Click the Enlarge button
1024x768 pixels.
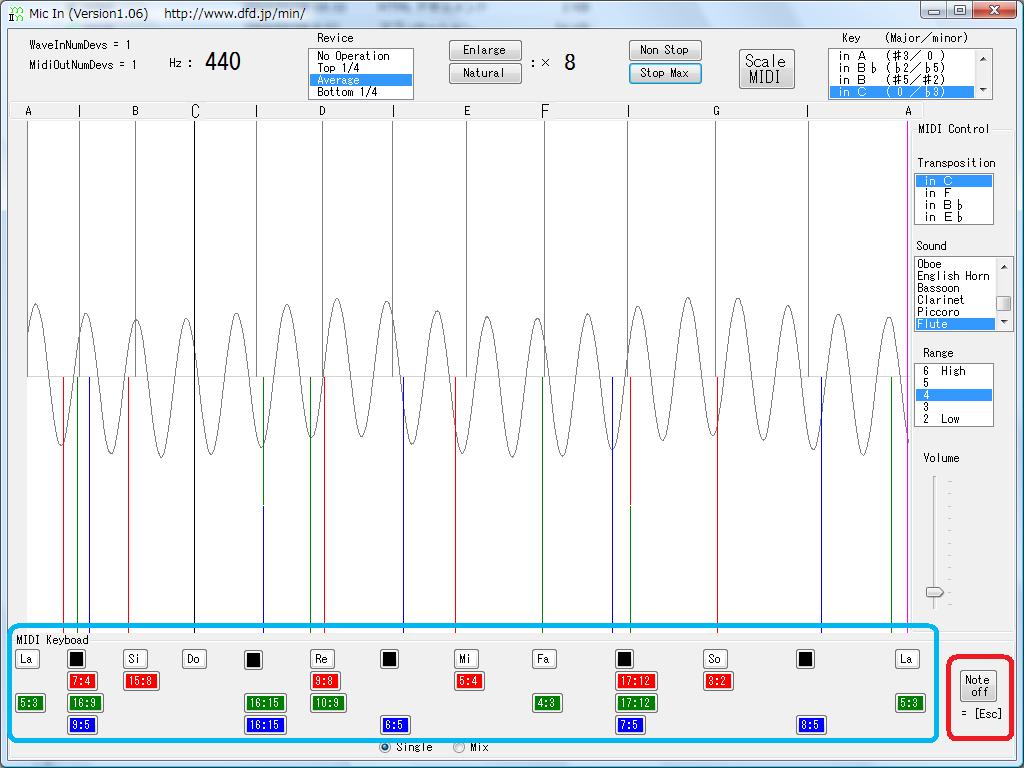485,50
